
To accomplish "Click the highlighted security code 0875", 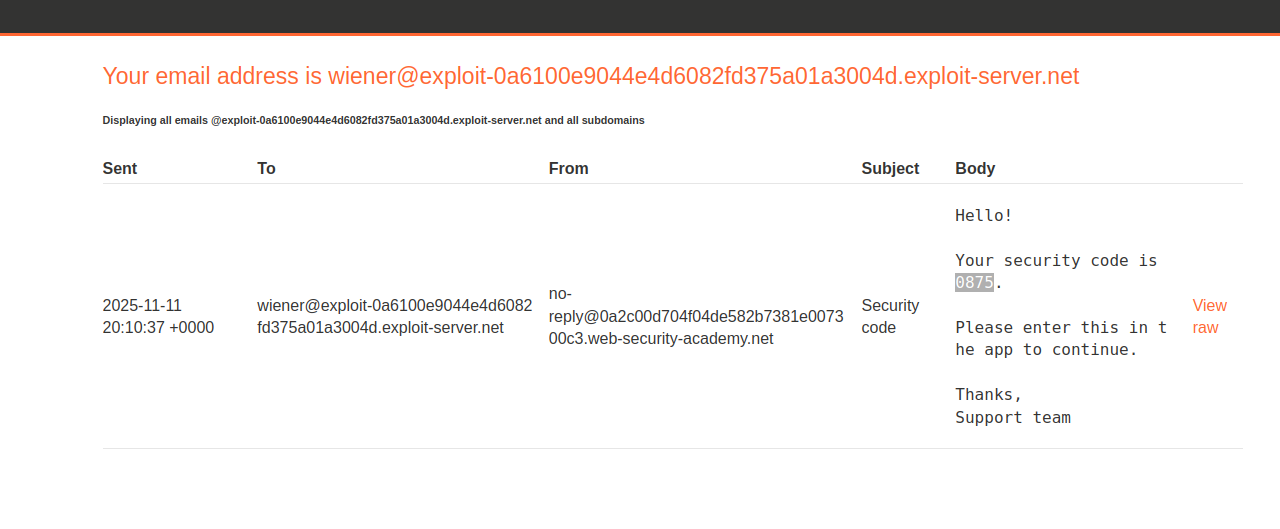I will pos(974,283).
